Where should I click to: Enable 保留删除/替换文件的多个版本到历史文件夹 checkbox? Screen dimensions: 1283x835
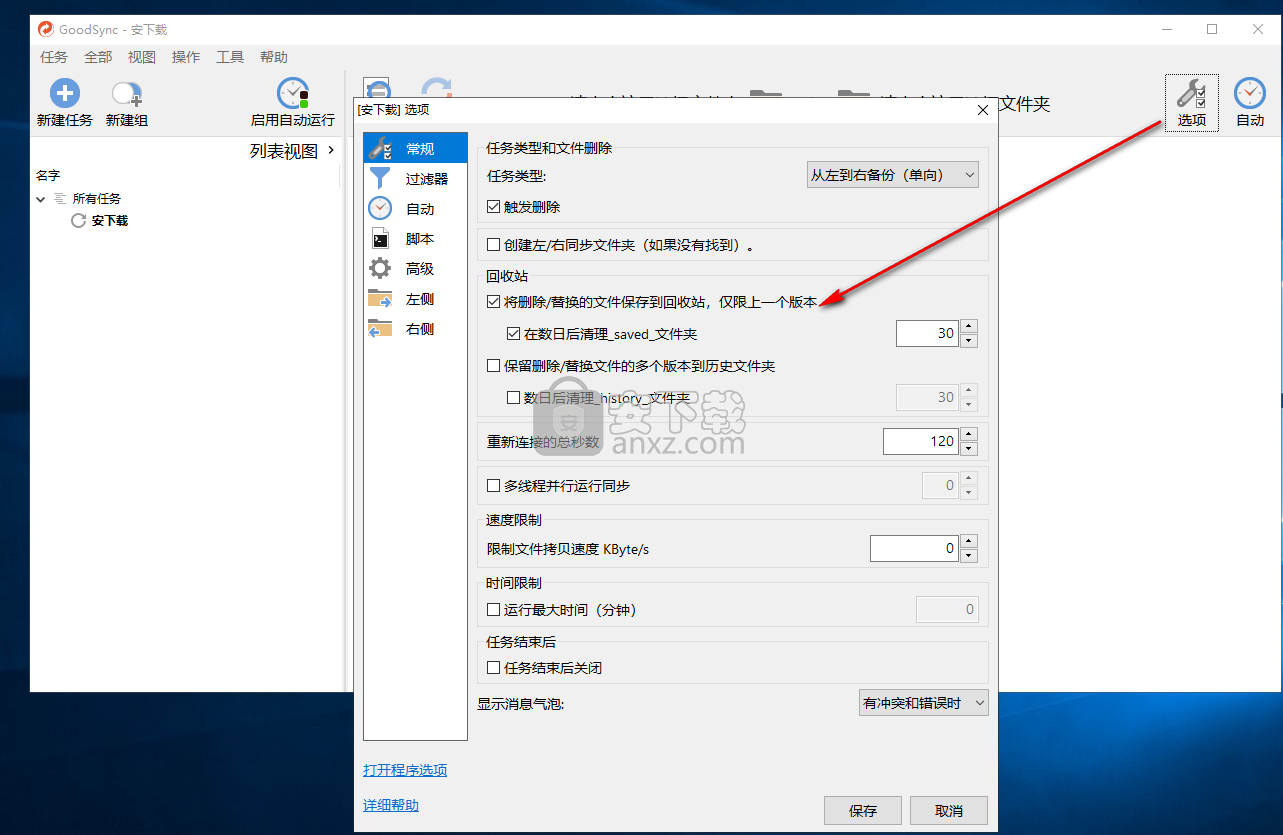[x=493, y=366]
